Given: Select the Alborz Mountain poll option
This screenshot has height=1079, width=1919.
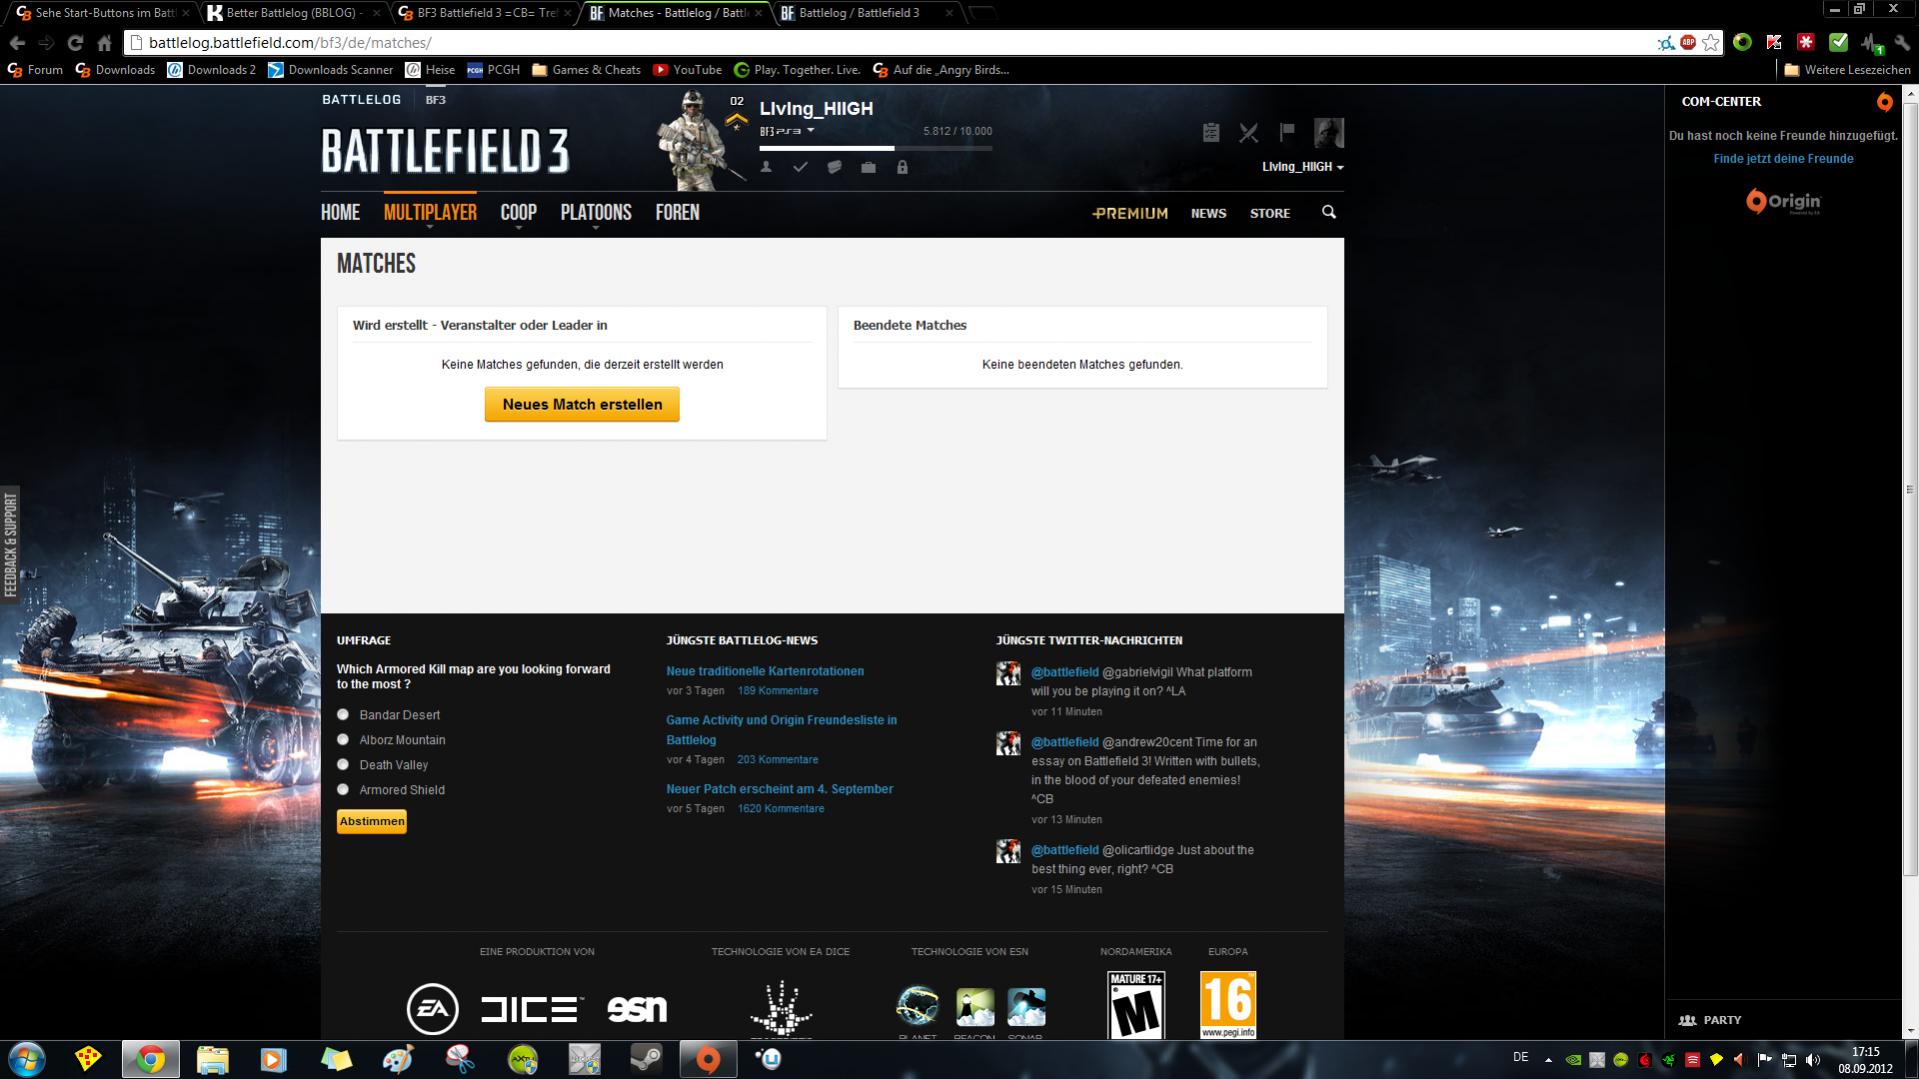Looking at the screenshot, I should pyautogui.click(x=343, y=739).
